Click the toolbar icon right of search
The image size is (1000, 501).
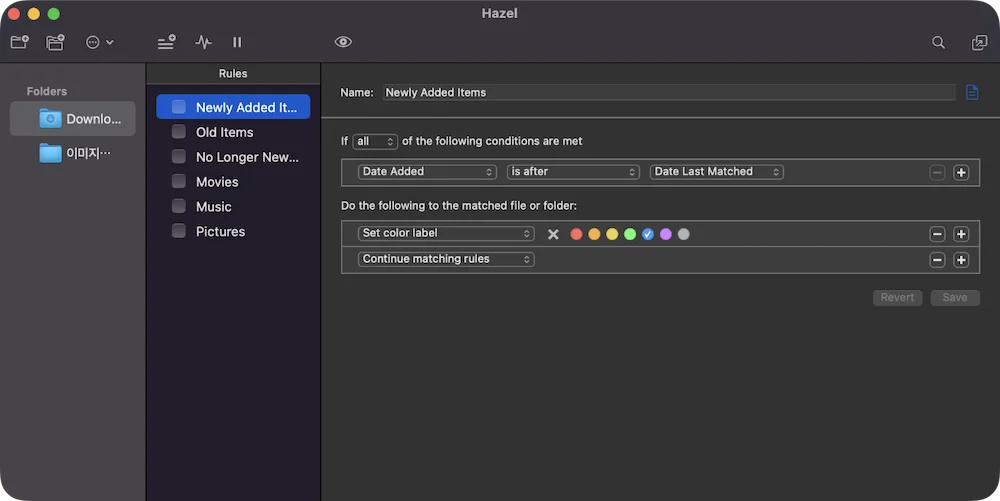tap(979, 42)
